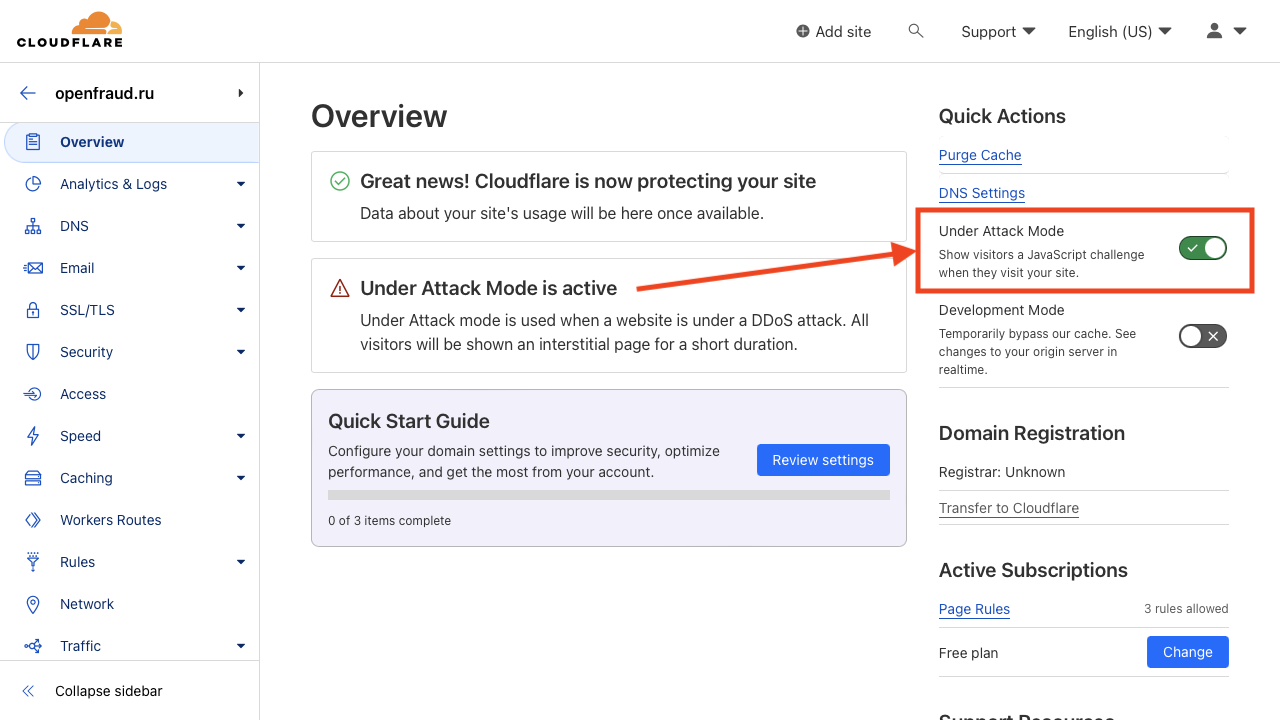This screenshot has height=720, width=1280.
Task: Expand the Speed submenu arrow
Action: click(241, 436)
